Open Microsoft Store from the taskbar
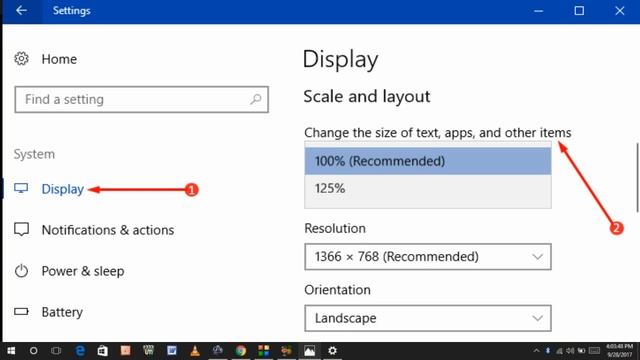This screenshot has height=360, width=640. [x=102, y=351]
